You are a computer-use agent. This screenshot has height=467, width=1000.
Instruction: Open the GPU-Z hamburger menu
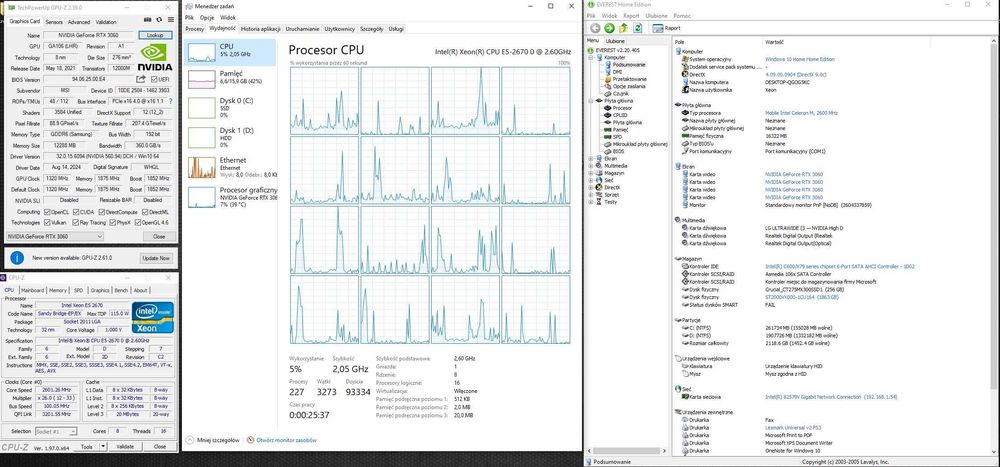(x=171, y=21)
